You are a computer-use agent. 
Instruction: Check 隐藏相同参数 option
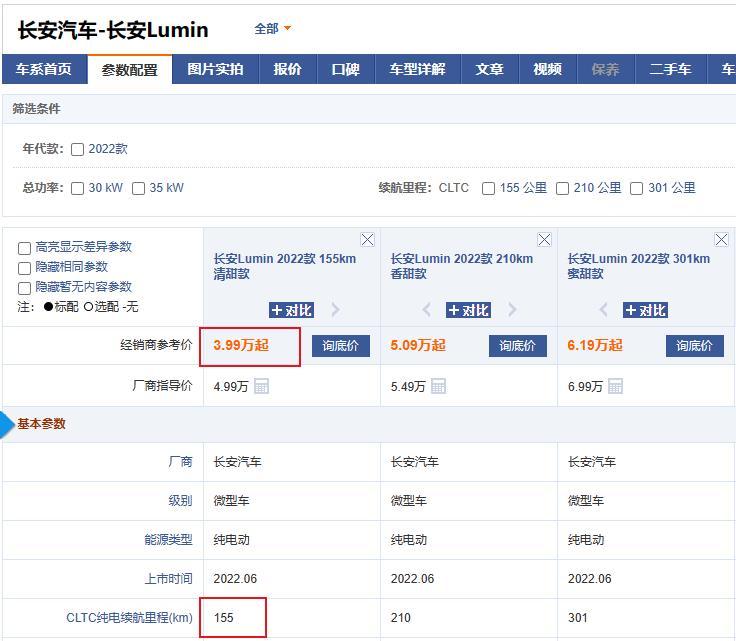pyautogui.click(x=24, y=268)
